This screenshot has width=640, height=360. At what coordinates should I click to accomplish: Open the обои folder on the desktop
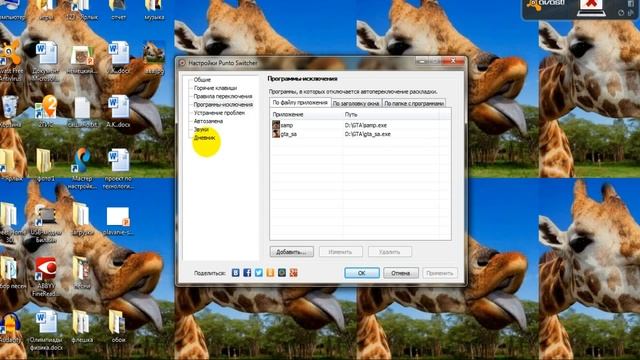pyautogui.click(x=118, y=327)
